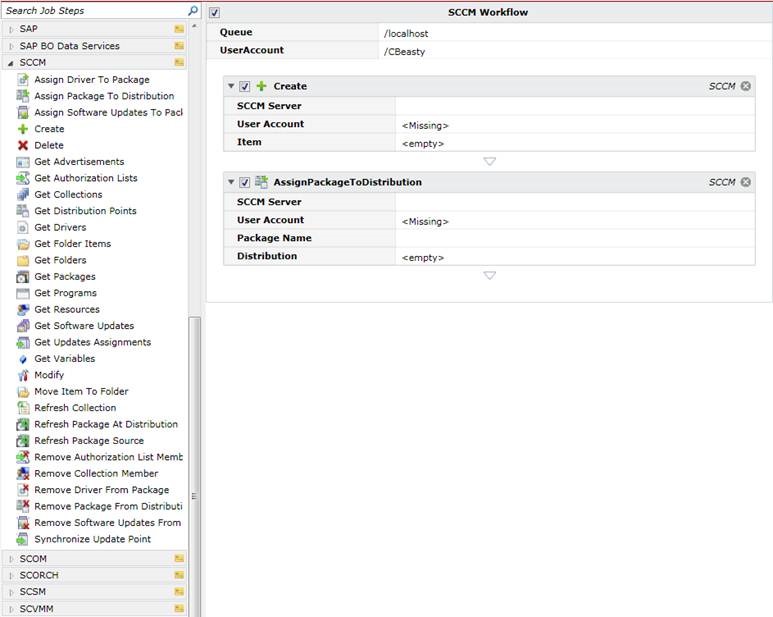This screenshot has width=773, height=617.
Task: Click the Get Advertisements icon
Action: (23, 162)
